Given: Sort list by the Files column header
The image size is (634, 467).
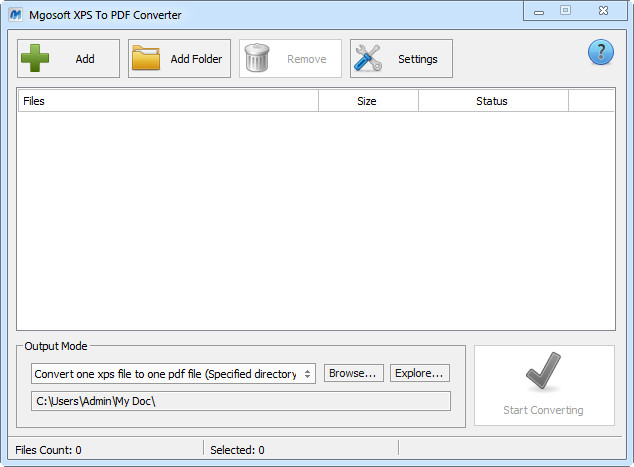Looking at the screenshot, I should coord(167,101).
